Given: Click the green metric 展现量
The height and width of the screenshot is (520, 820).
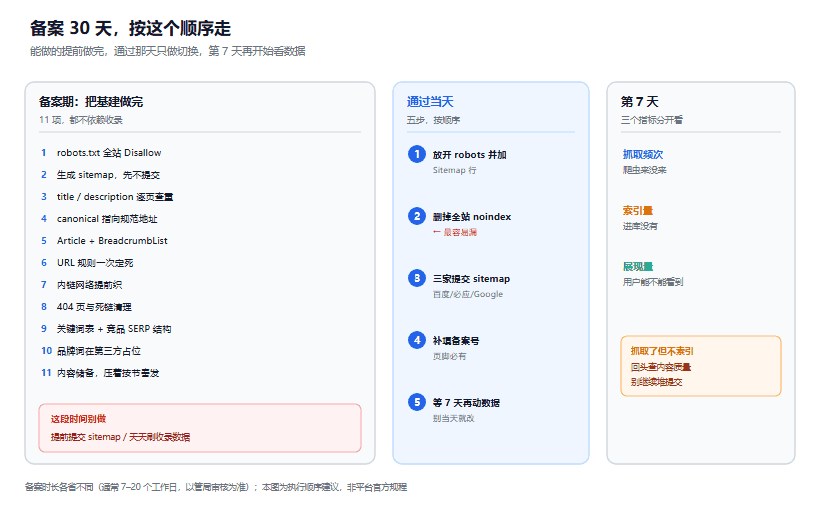Looking at the screenshot, I should pos(637,266).
